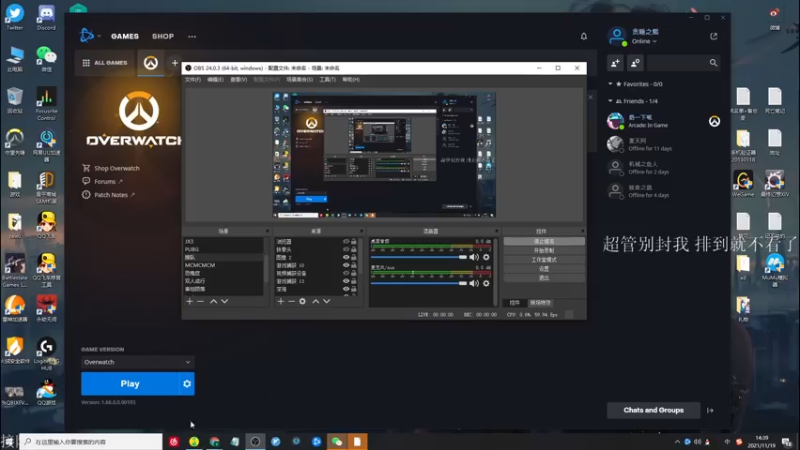The width and height of the screenshot is (800, 450).
Task: Collapse the Favorites 0/0 group
Action: point(610,84)
